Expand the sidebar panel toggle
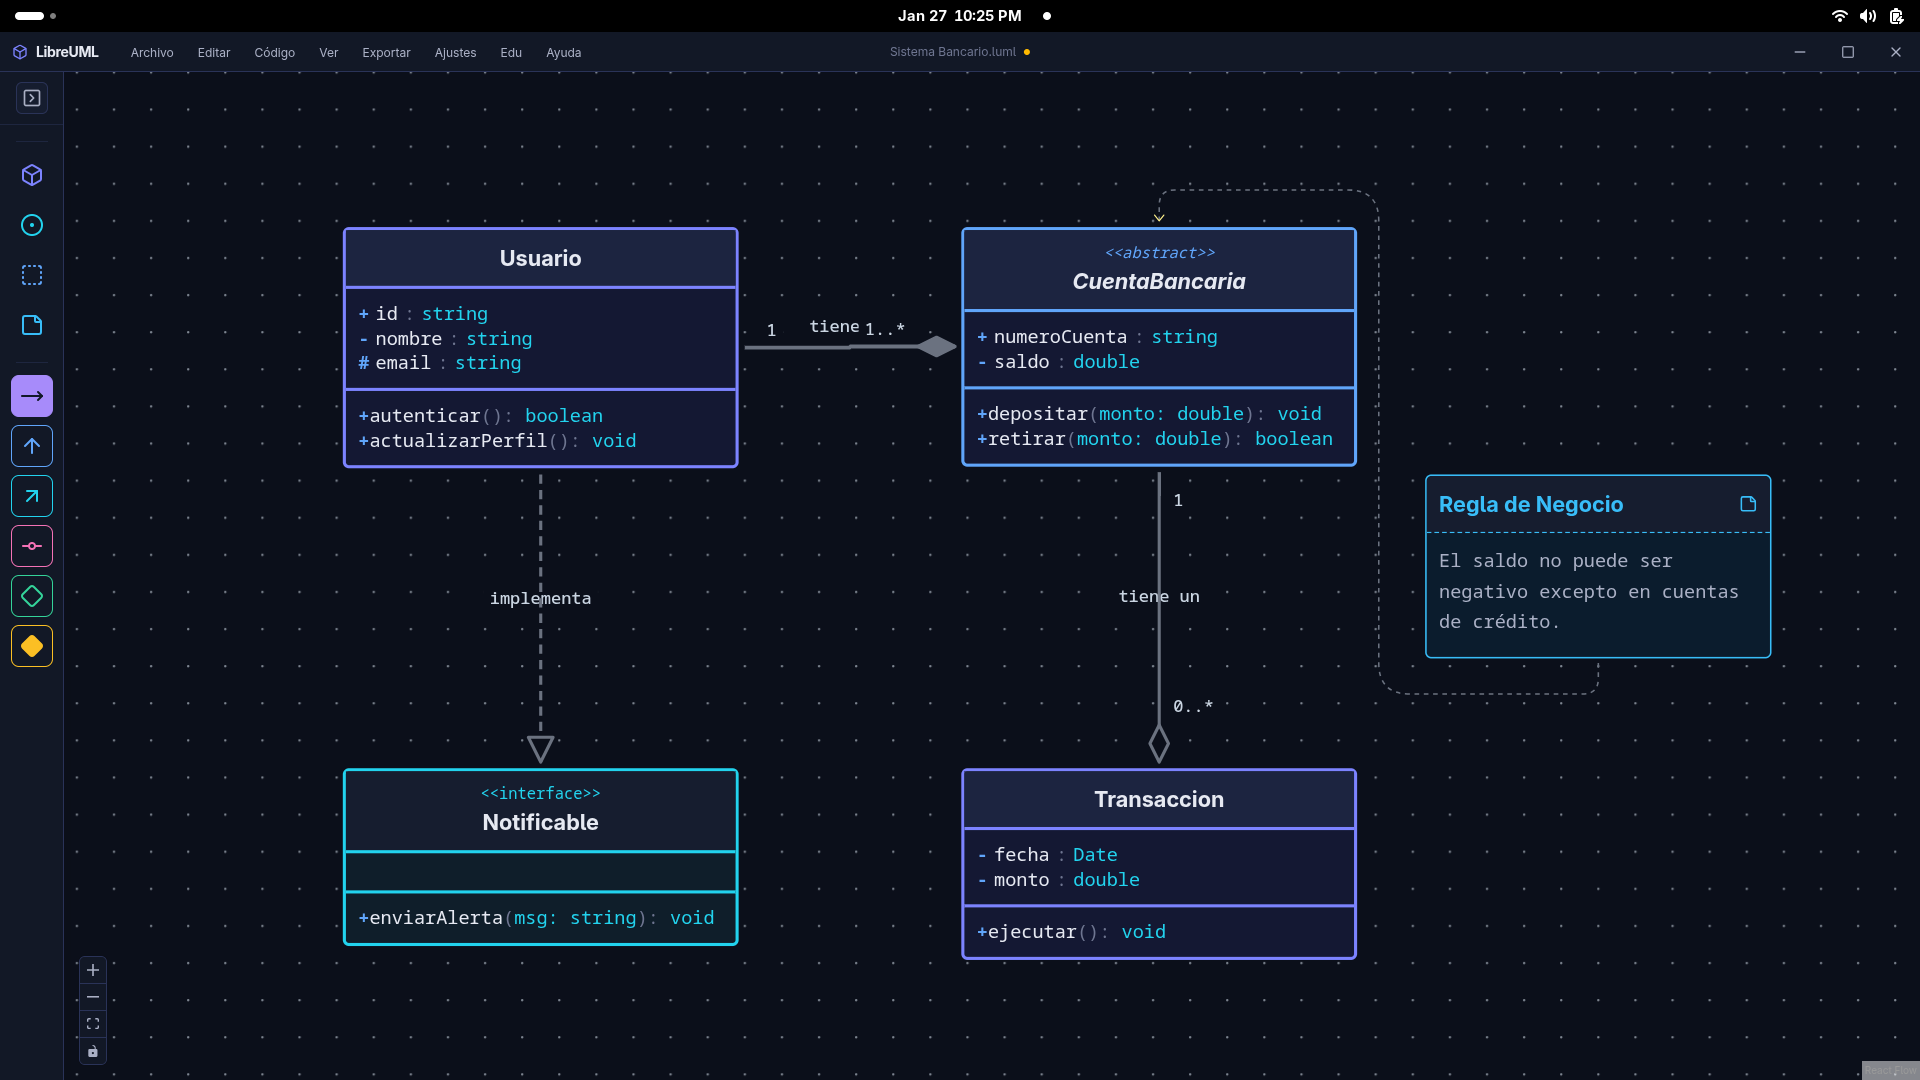The width and height of the screenshot is (1920, 1080). pyautogui.click(x=32, y=98)
